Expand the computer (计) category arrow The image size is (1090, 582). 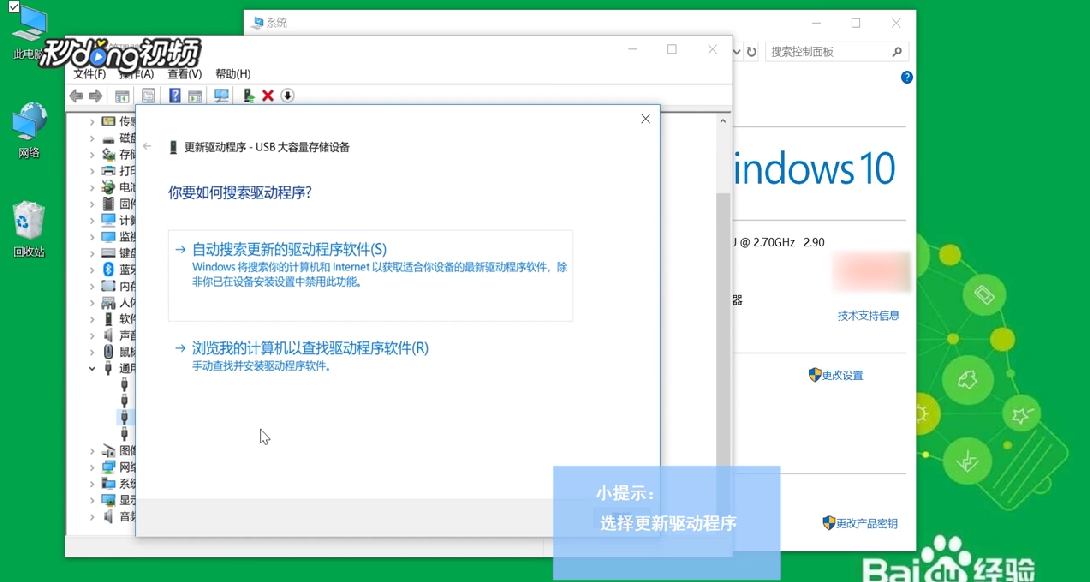pyautogui.click(x=92, y=220)
